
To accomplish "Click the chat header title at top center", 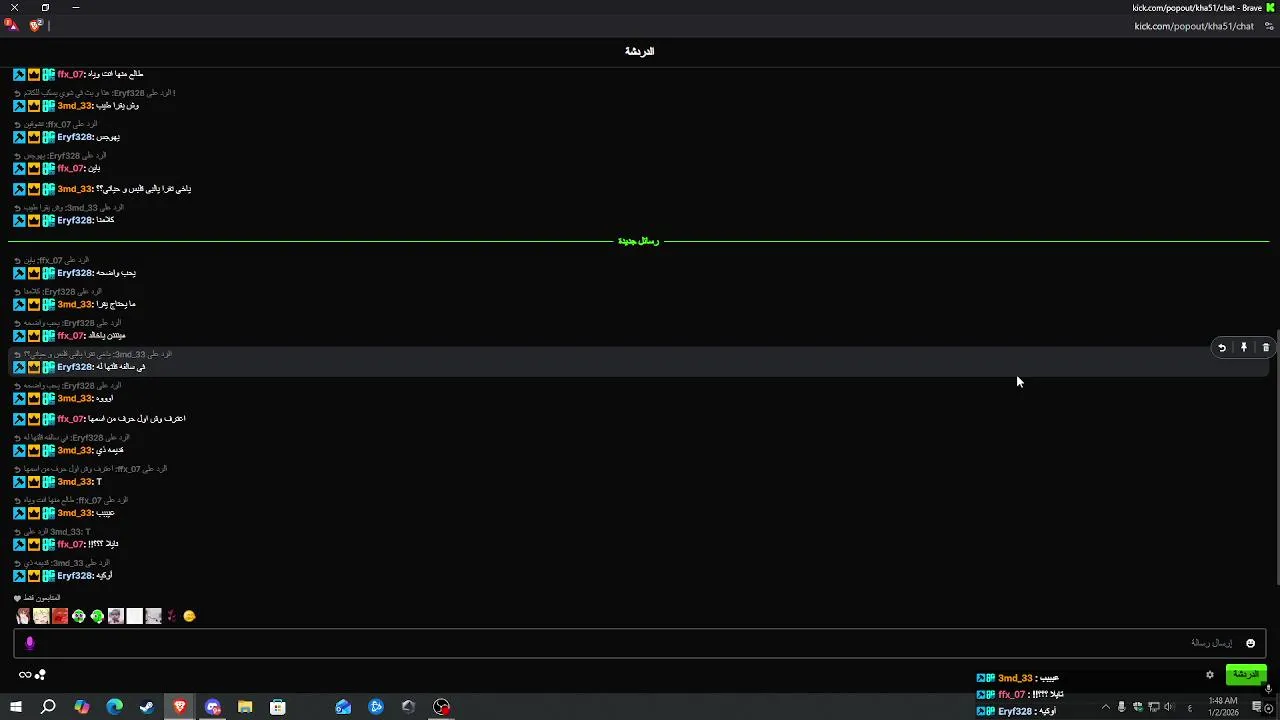I will 640,51.
